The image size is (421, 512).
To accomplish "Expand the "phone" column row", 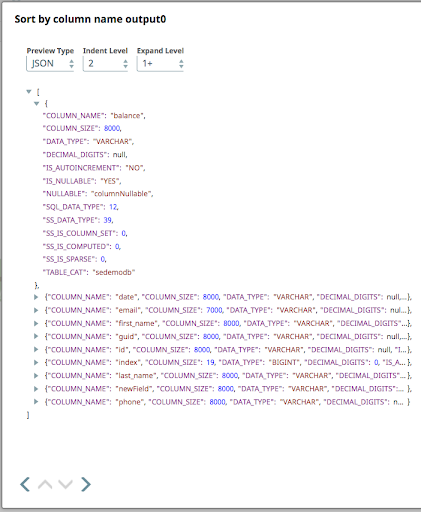I will pyautogui.click(x=36, y=402).
